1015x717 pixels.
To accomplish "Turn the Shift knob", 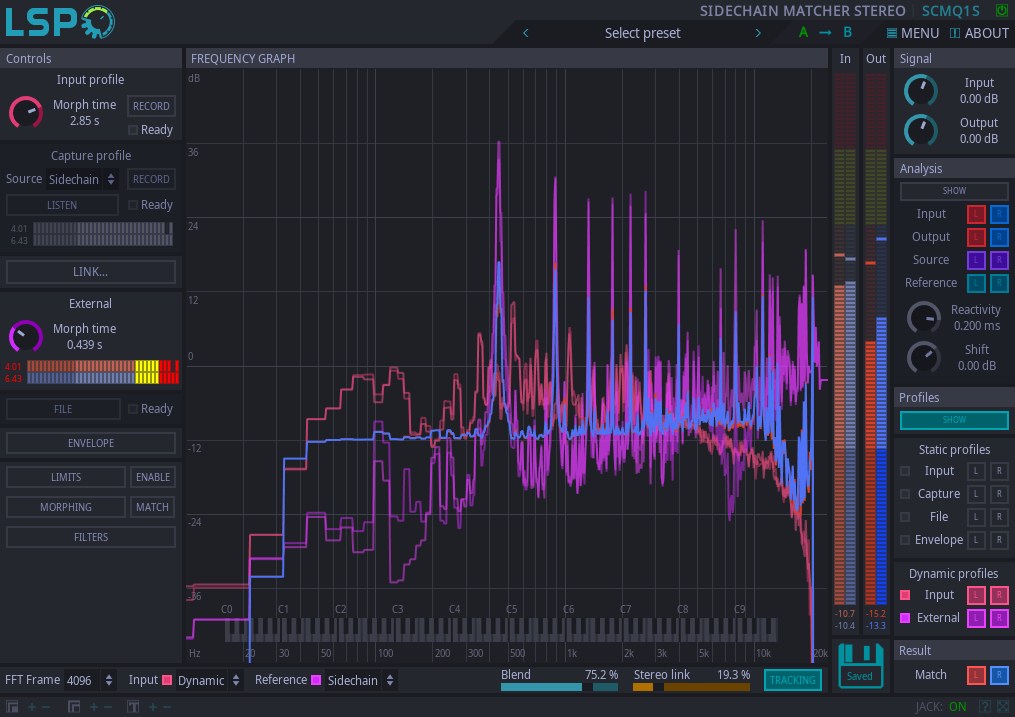I will (x=922, y=357).
